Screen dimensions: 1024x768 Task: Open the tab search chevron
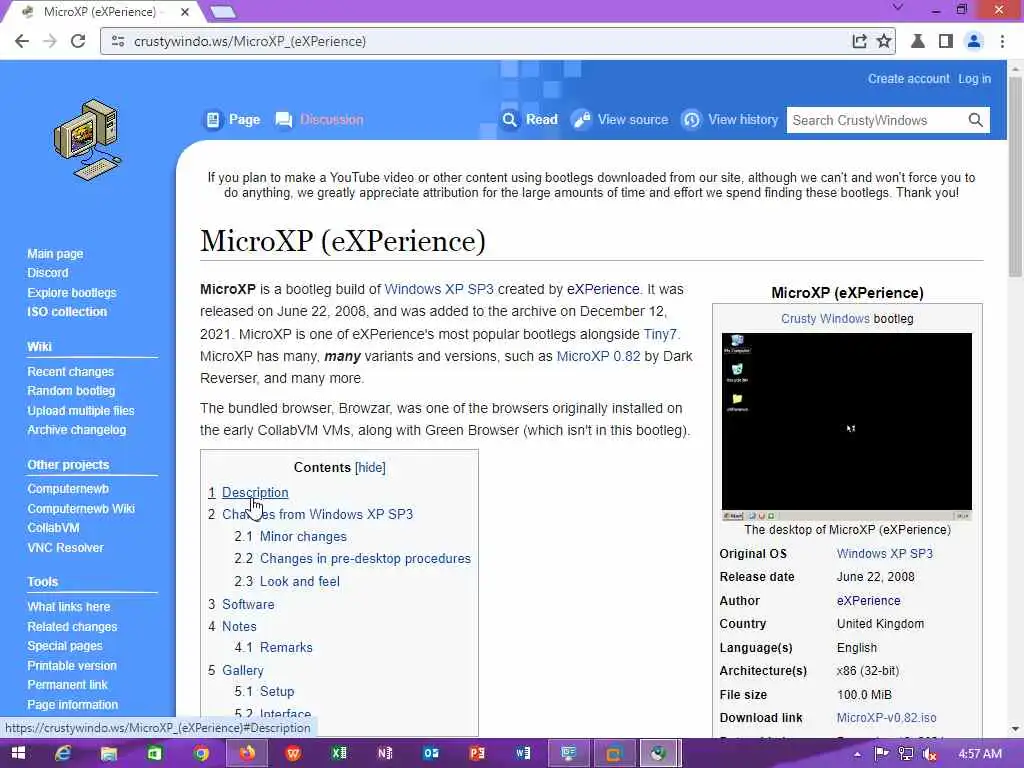pyautogui.click(x=898, y=8)
